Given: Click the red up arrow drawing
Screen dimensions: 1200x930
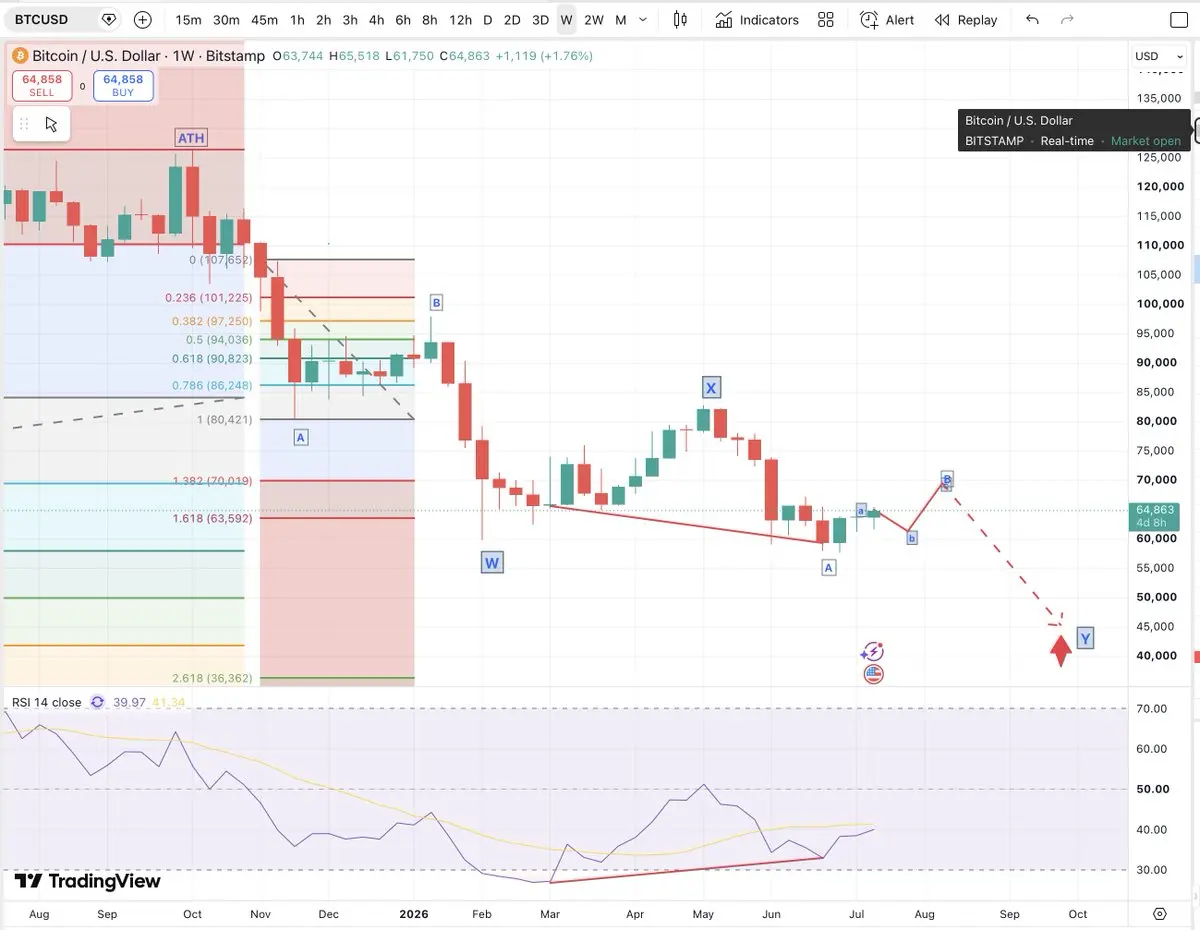Looking at the screenshot, I should click(1061, 650).
